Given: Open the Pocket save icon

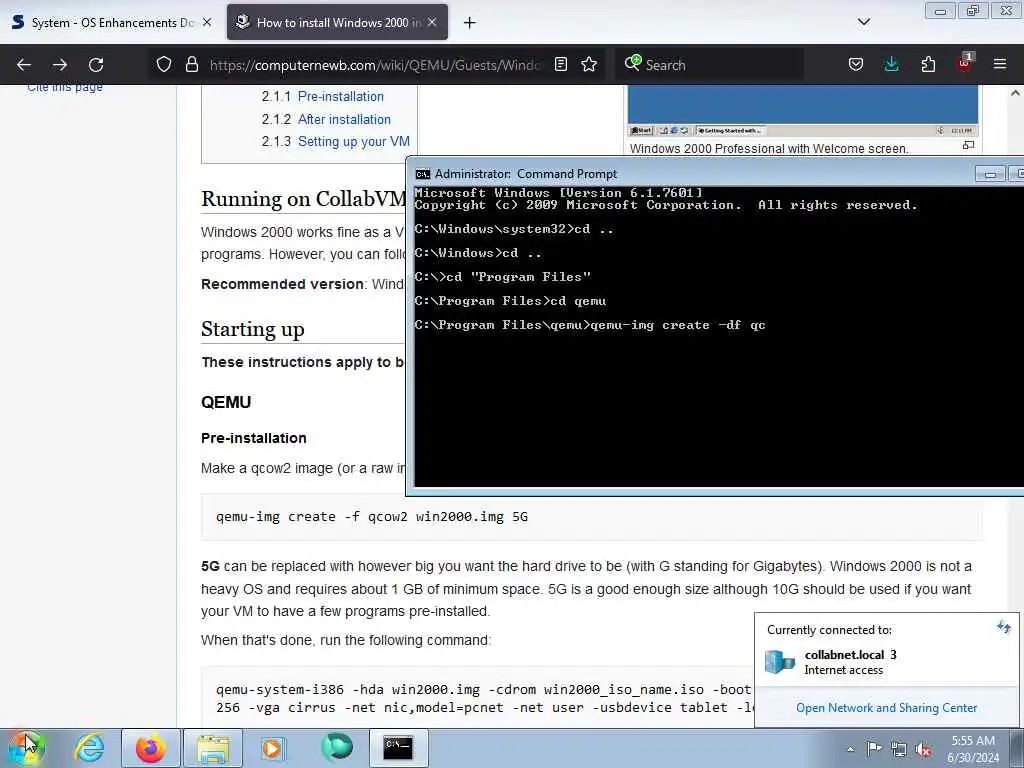Looking at the screenshot, I should [x=856, y=64].
